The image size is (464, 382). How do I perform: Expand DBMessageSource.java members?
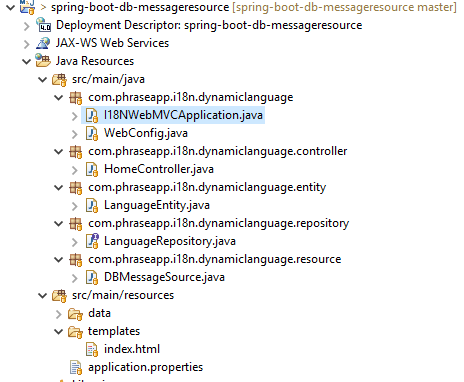tap(75, 278)
